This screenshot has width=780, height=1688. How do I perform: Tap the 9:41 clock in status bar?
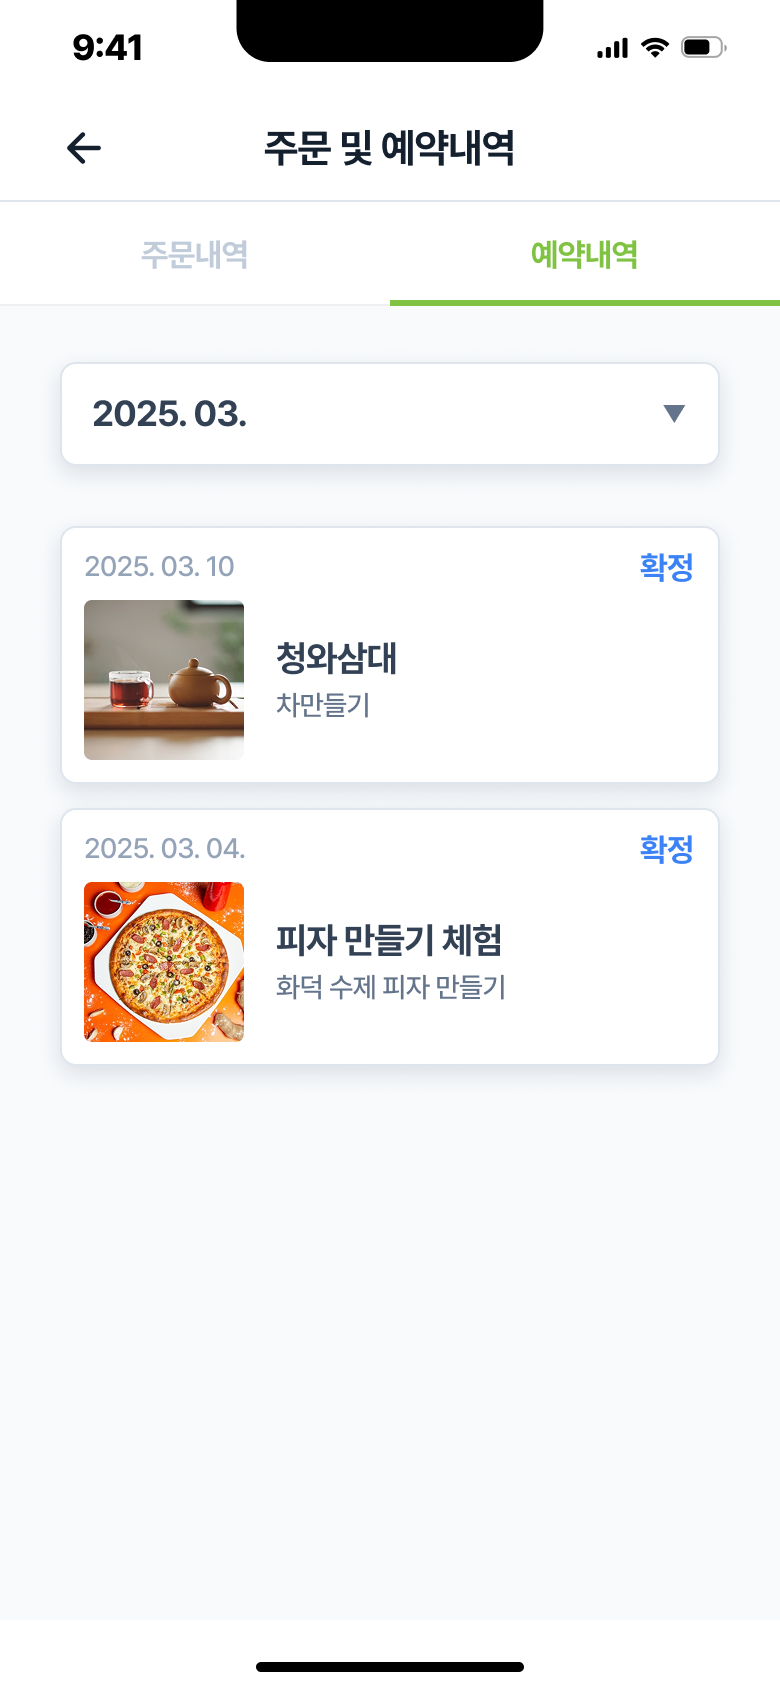point(108,47)
